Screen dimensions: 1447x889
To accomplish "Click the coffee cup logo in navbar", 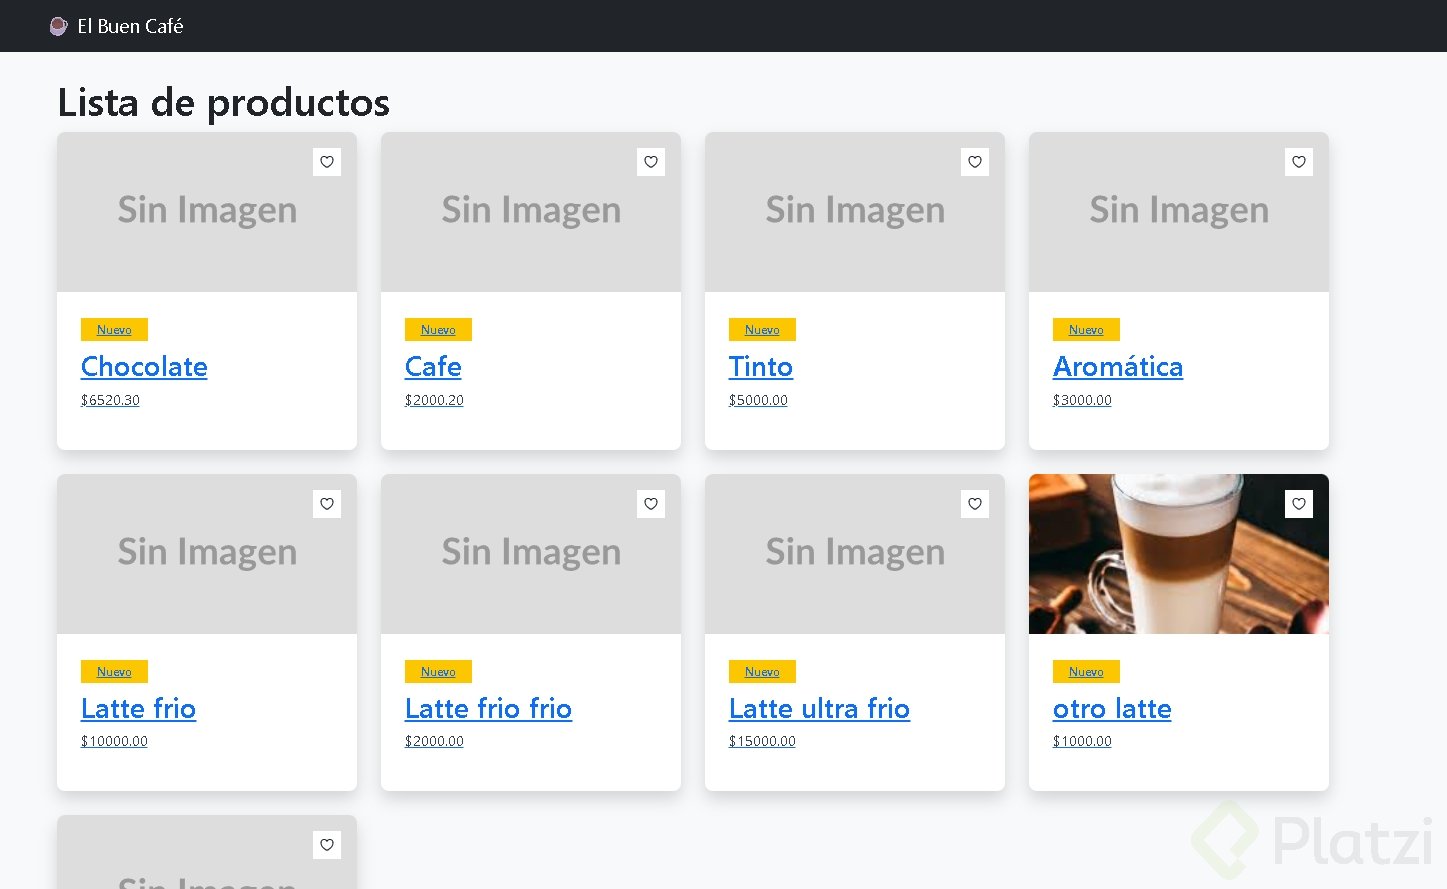I will tap(58, 26).
